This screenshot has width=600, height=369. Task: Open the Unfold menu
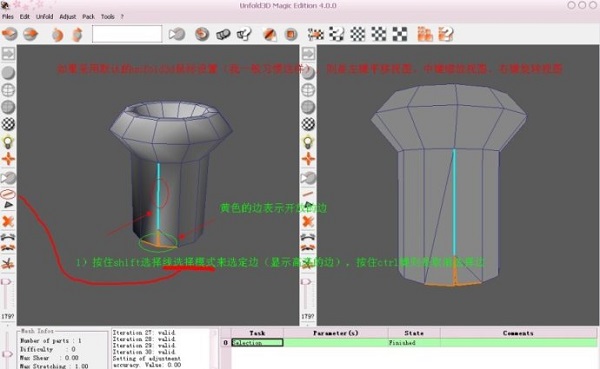pos(44,16)
